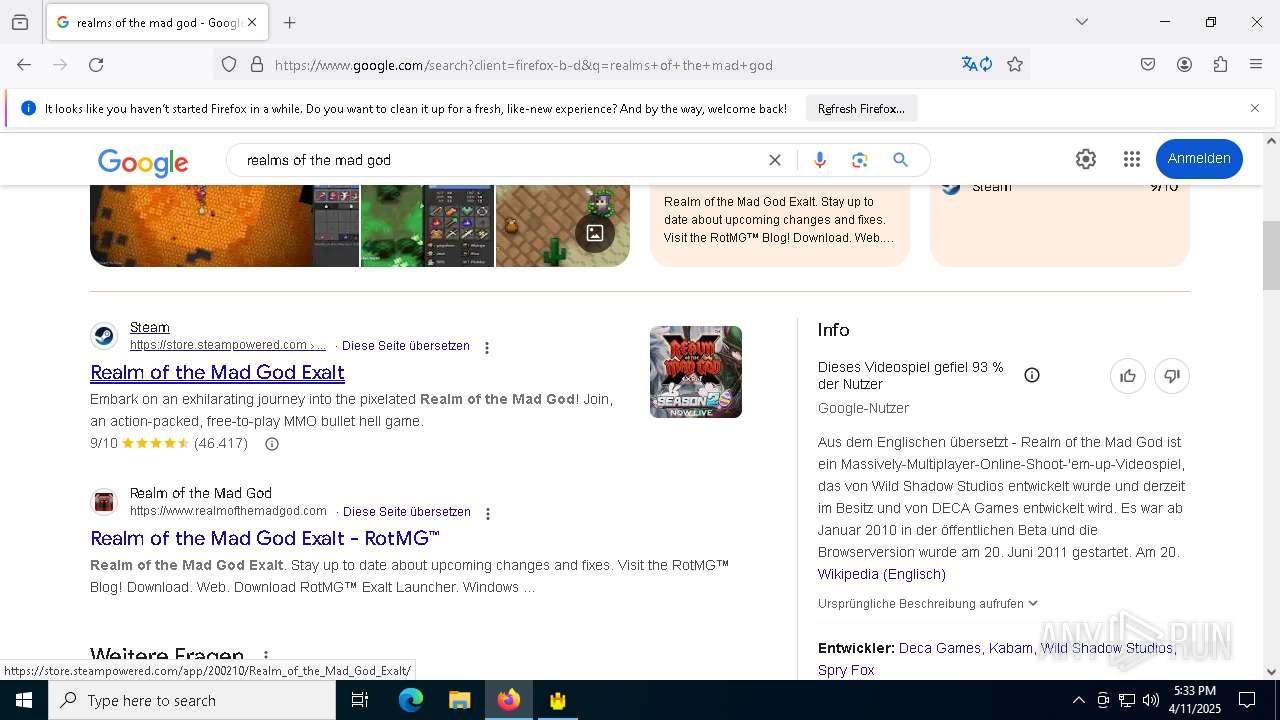This screenshot has width=1280, height=720.
Task: Show hidden system tray icons
Action: (x=1078, y=700)
